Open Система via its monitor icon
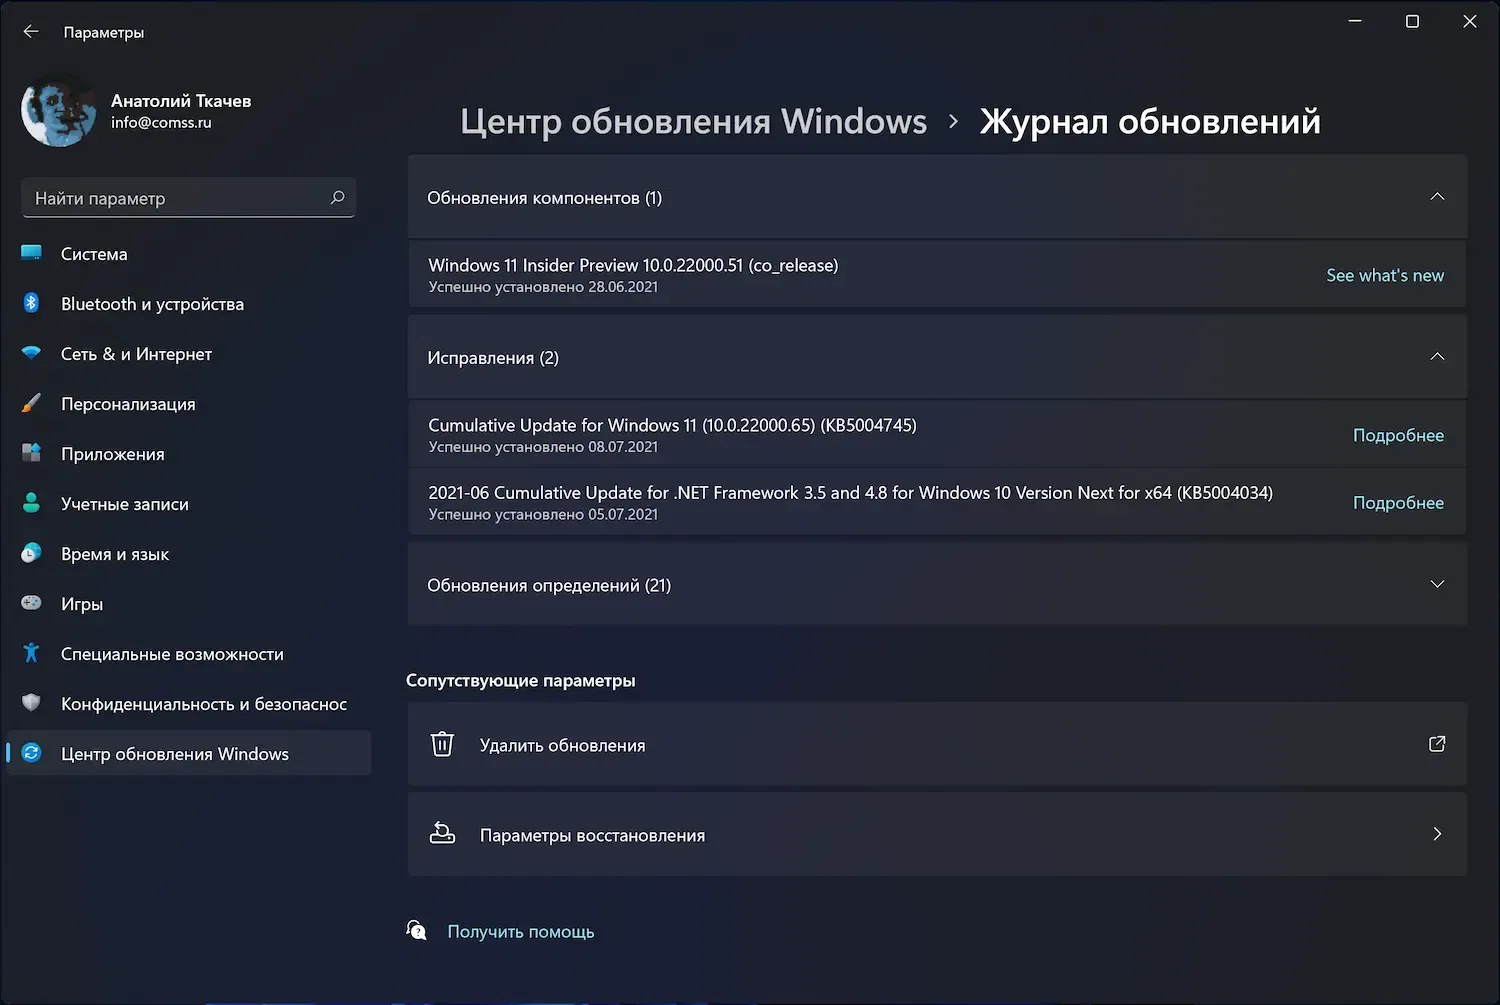The height and width of the screenshot is (1005, 1500). [x=31, y=253]
